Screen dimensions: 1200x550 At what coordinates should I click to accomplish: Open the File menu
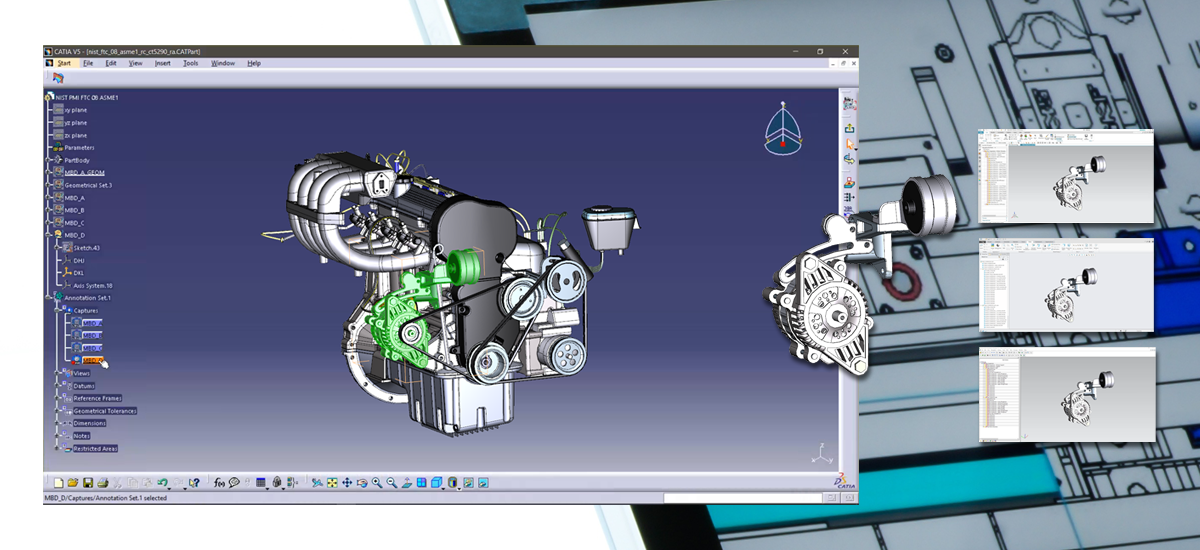point(88,63)
